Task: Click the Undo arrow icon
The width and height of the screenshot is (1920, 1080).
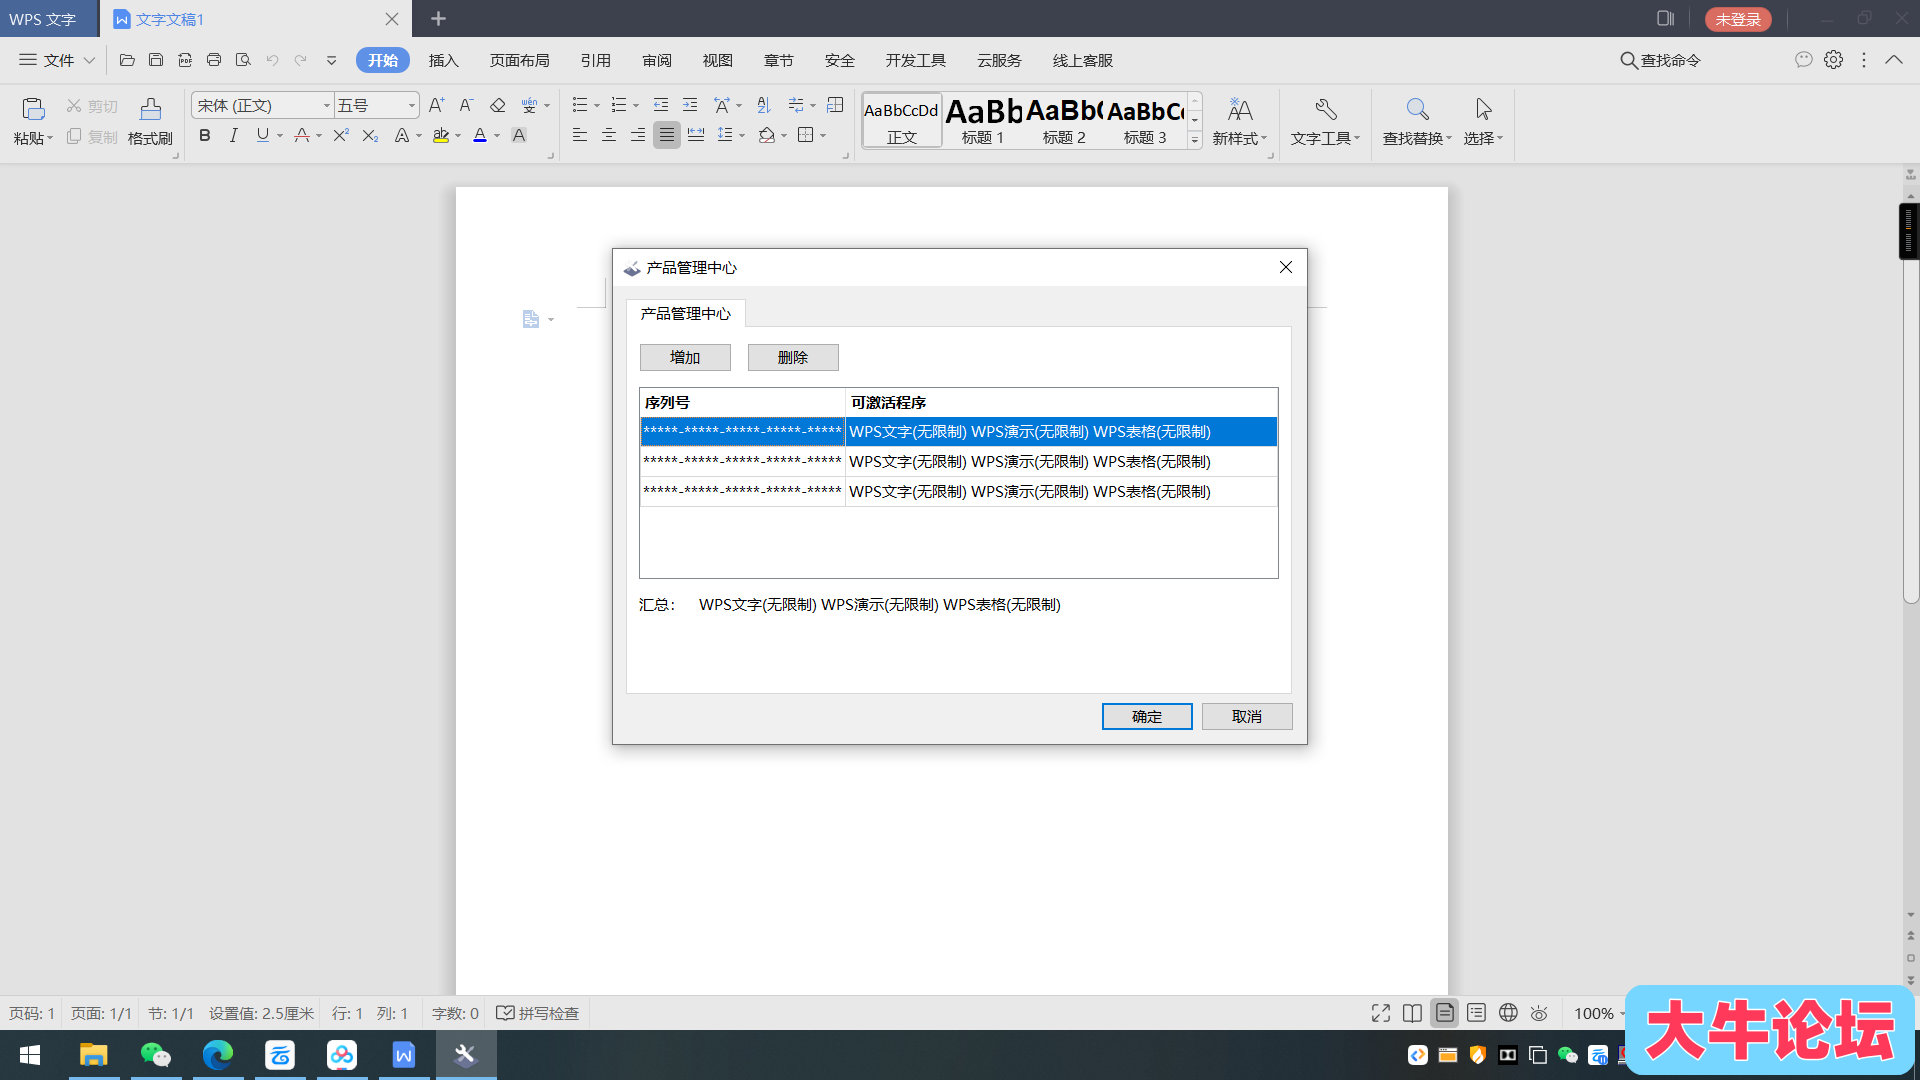Action: click(x=272, y=60)
